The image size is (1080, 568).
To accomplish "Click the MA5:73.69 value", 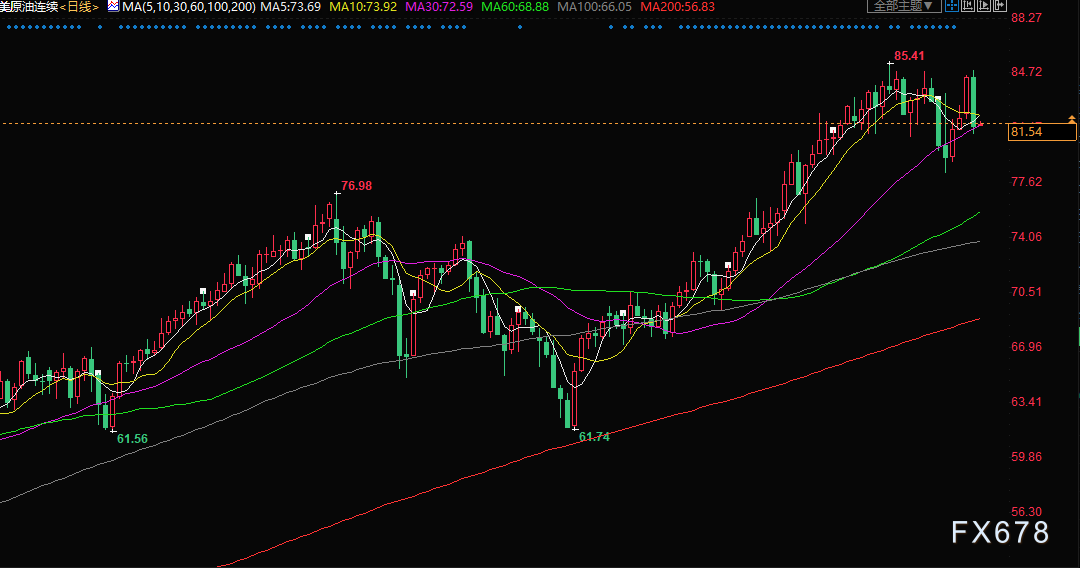I will (290, 7).
